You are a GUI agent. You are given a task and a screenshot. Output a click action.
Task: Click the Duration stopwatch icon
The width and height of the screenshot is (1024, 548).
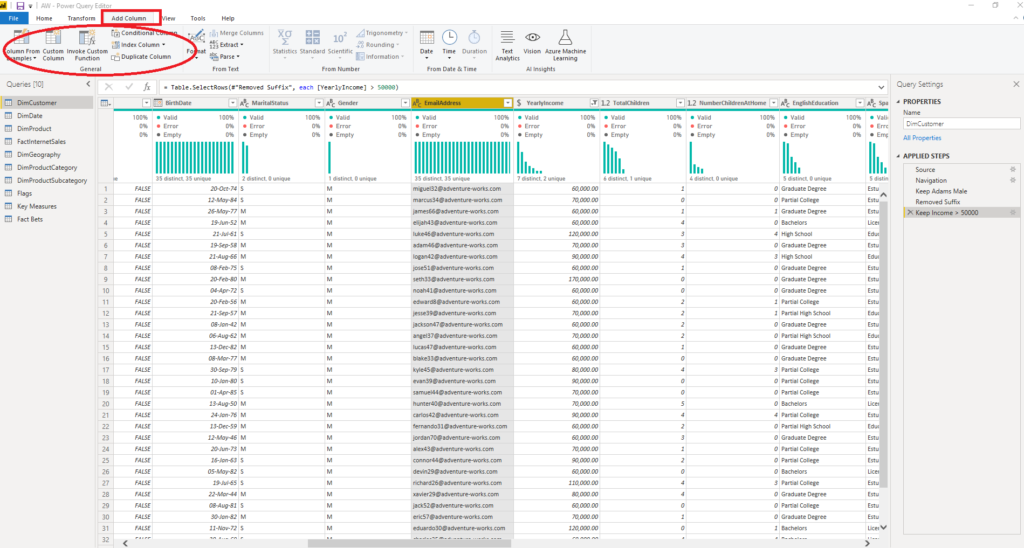coord(474,37)
